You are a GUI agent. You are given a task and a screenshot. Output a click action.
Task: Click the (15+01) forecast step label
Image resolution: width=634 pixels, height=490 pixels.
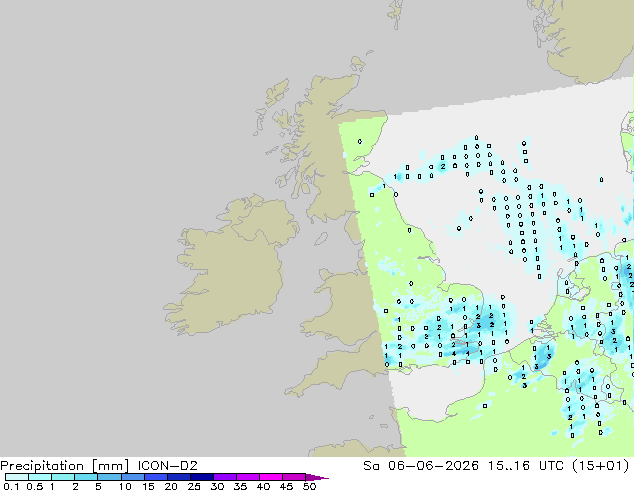601,466
